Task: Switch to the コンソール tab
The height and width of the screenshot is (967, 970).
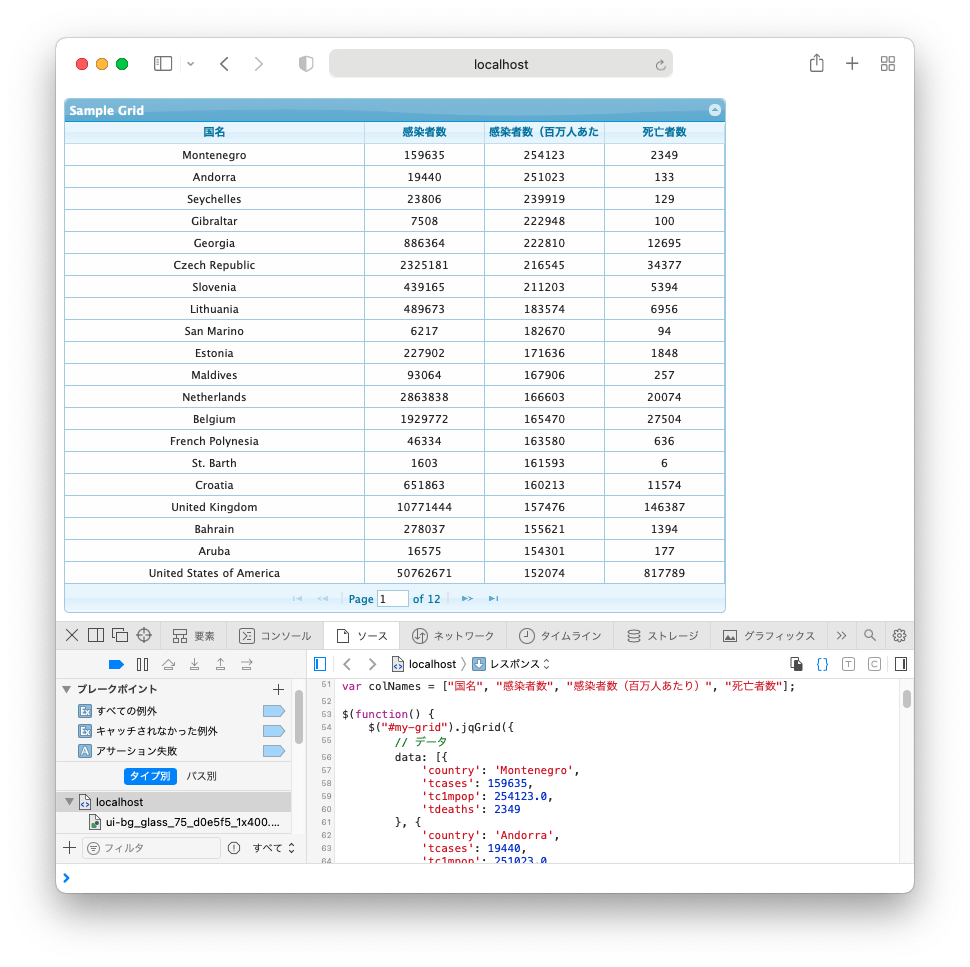Action: coord(275,636)
